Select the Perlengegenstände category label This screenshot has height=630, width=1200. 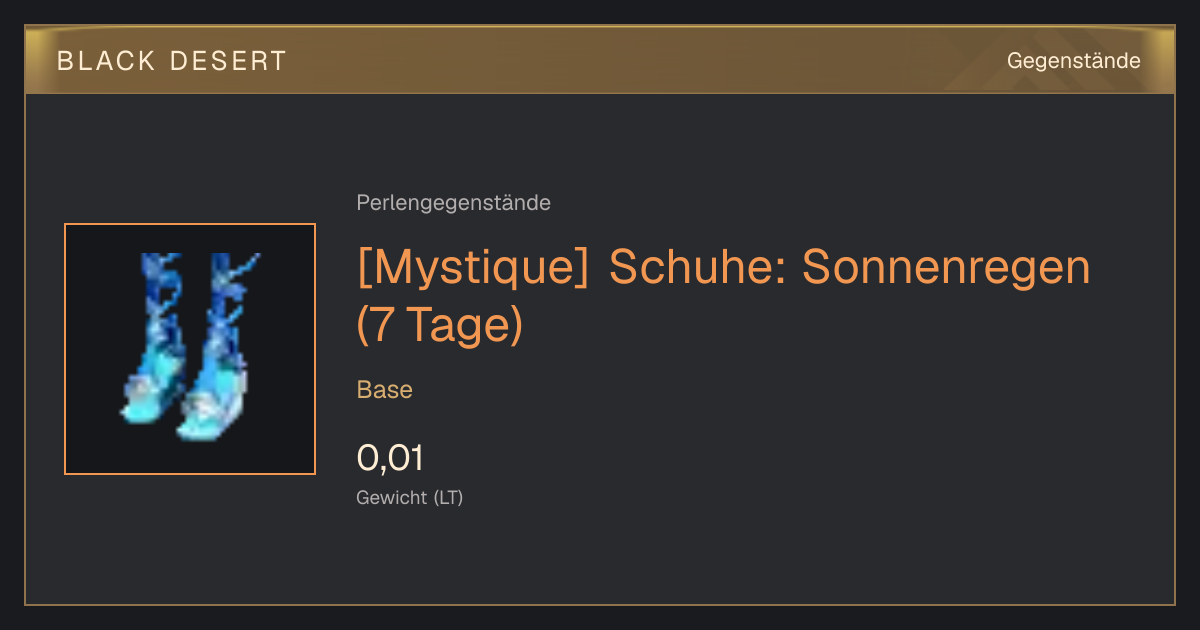[453, 203]
